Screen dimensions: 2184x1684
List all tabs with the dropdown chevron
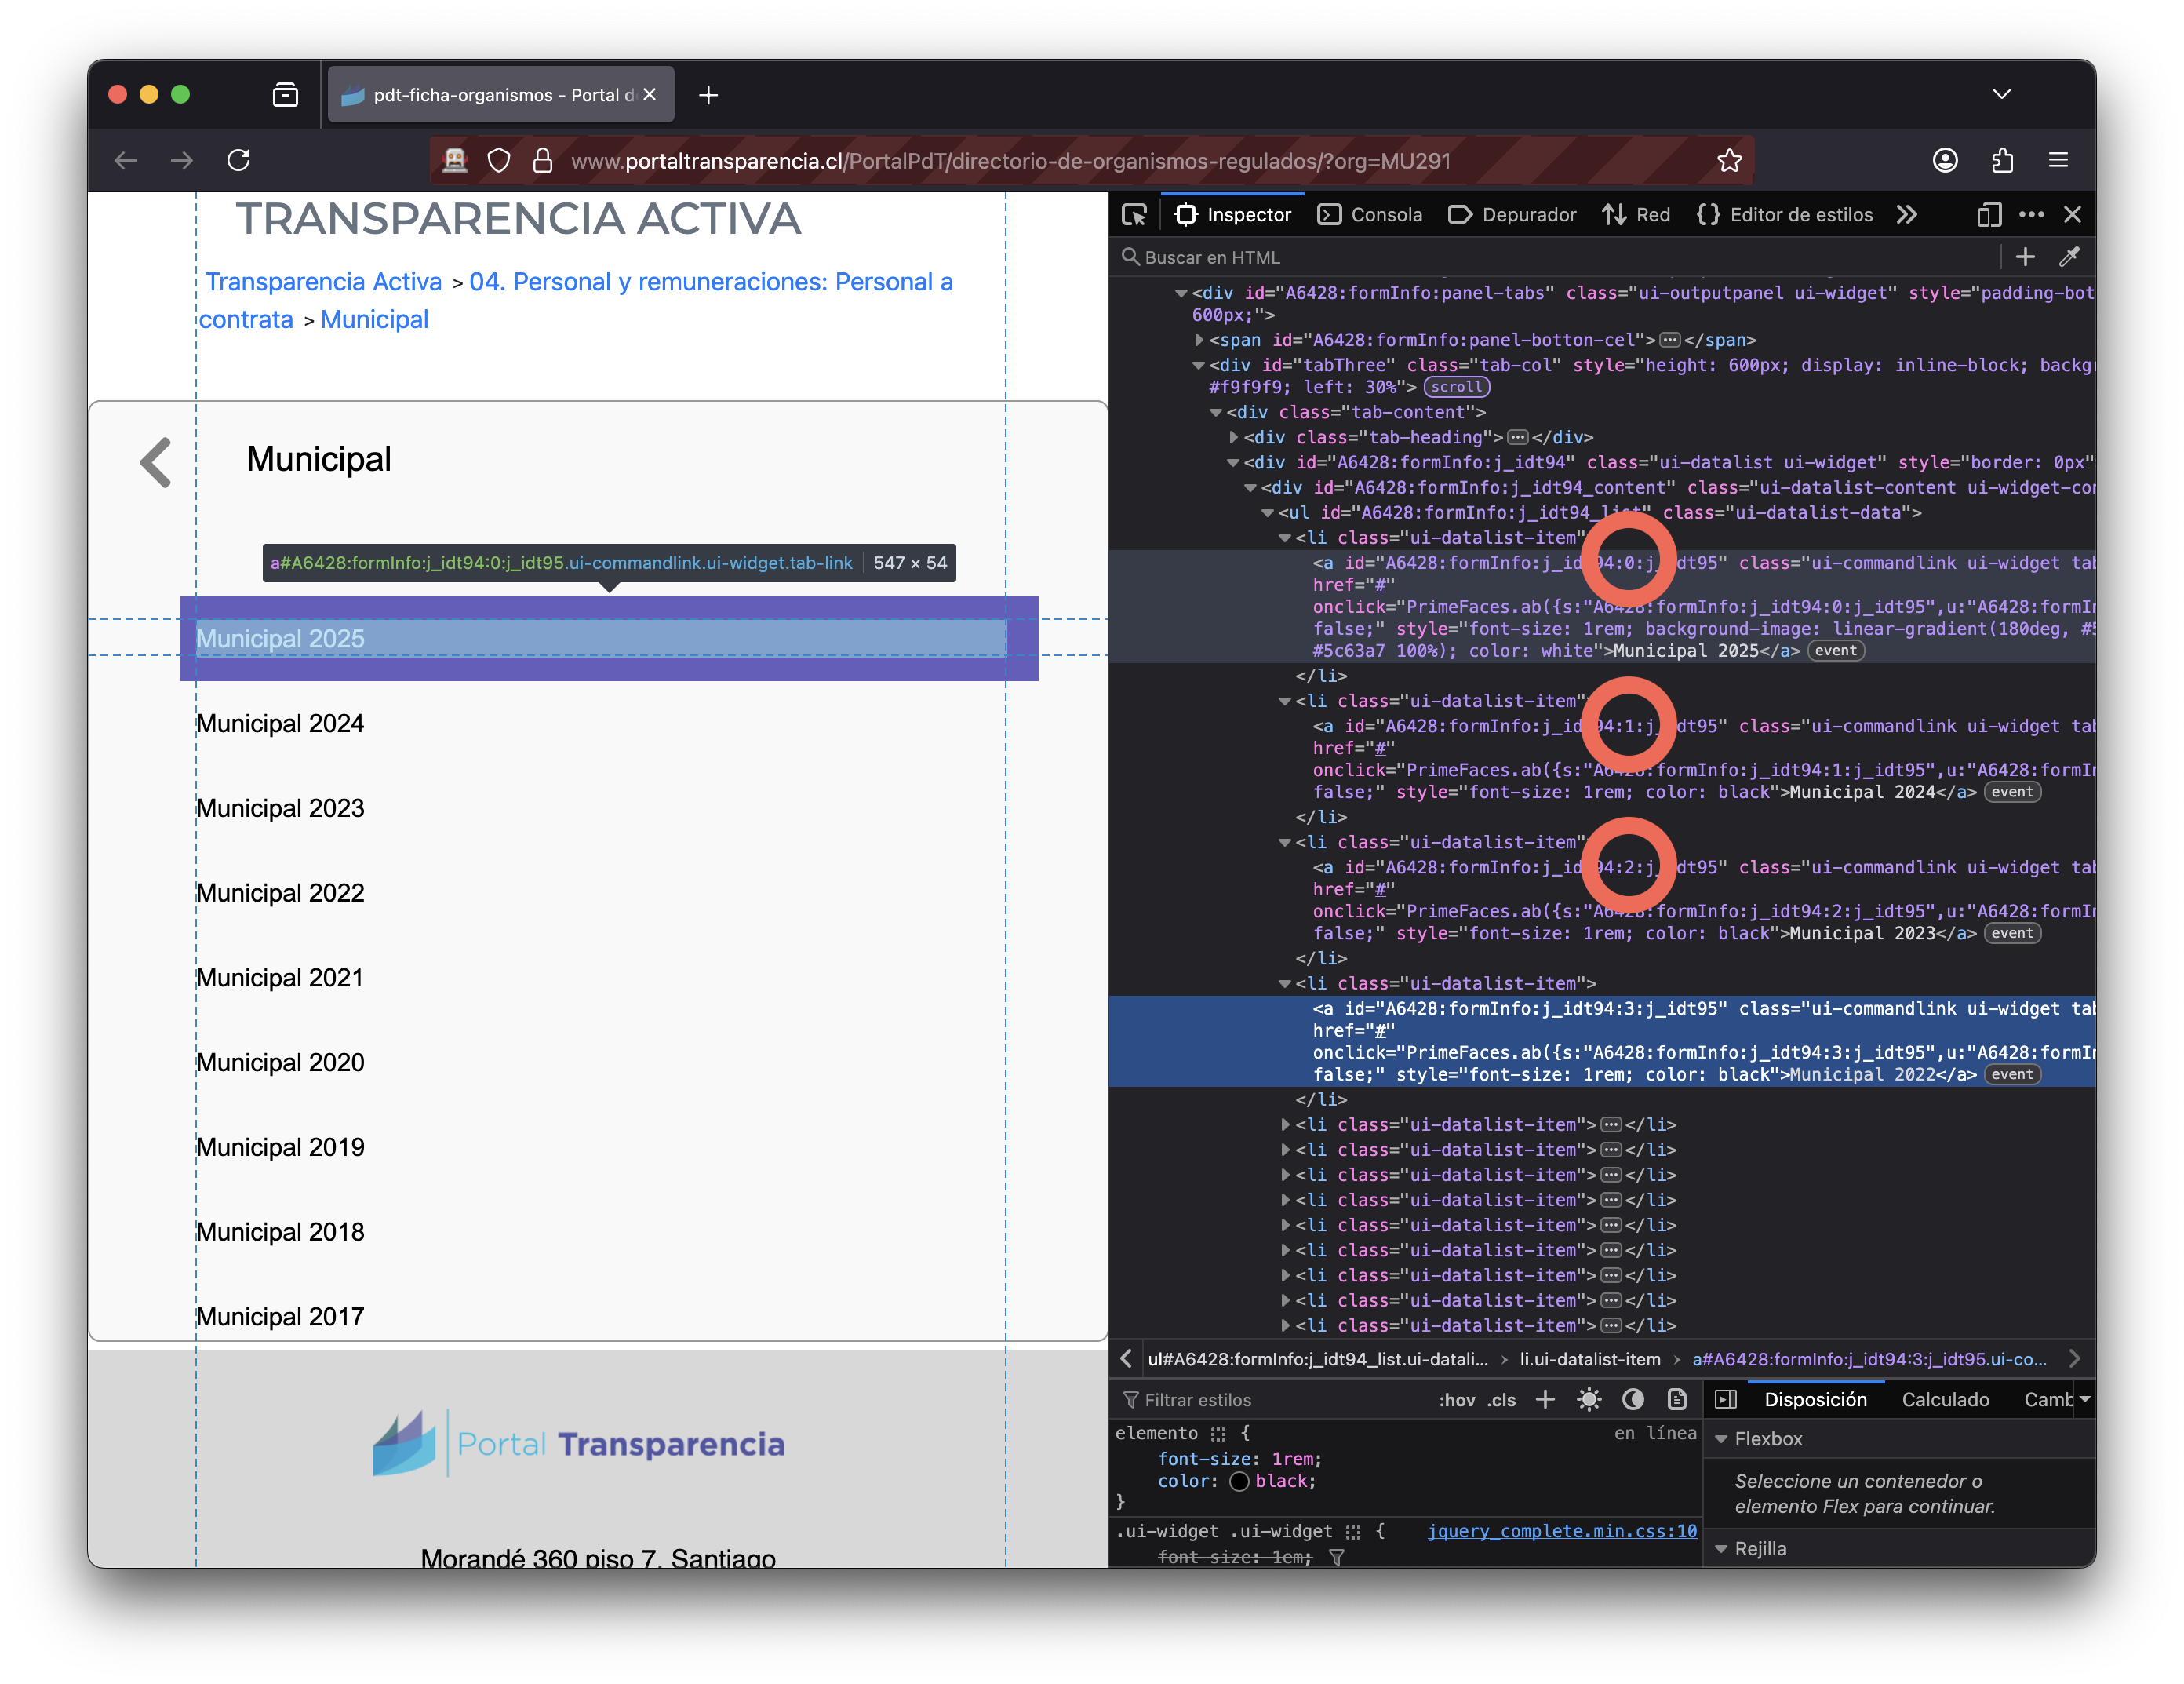[x=2001, y=94]
